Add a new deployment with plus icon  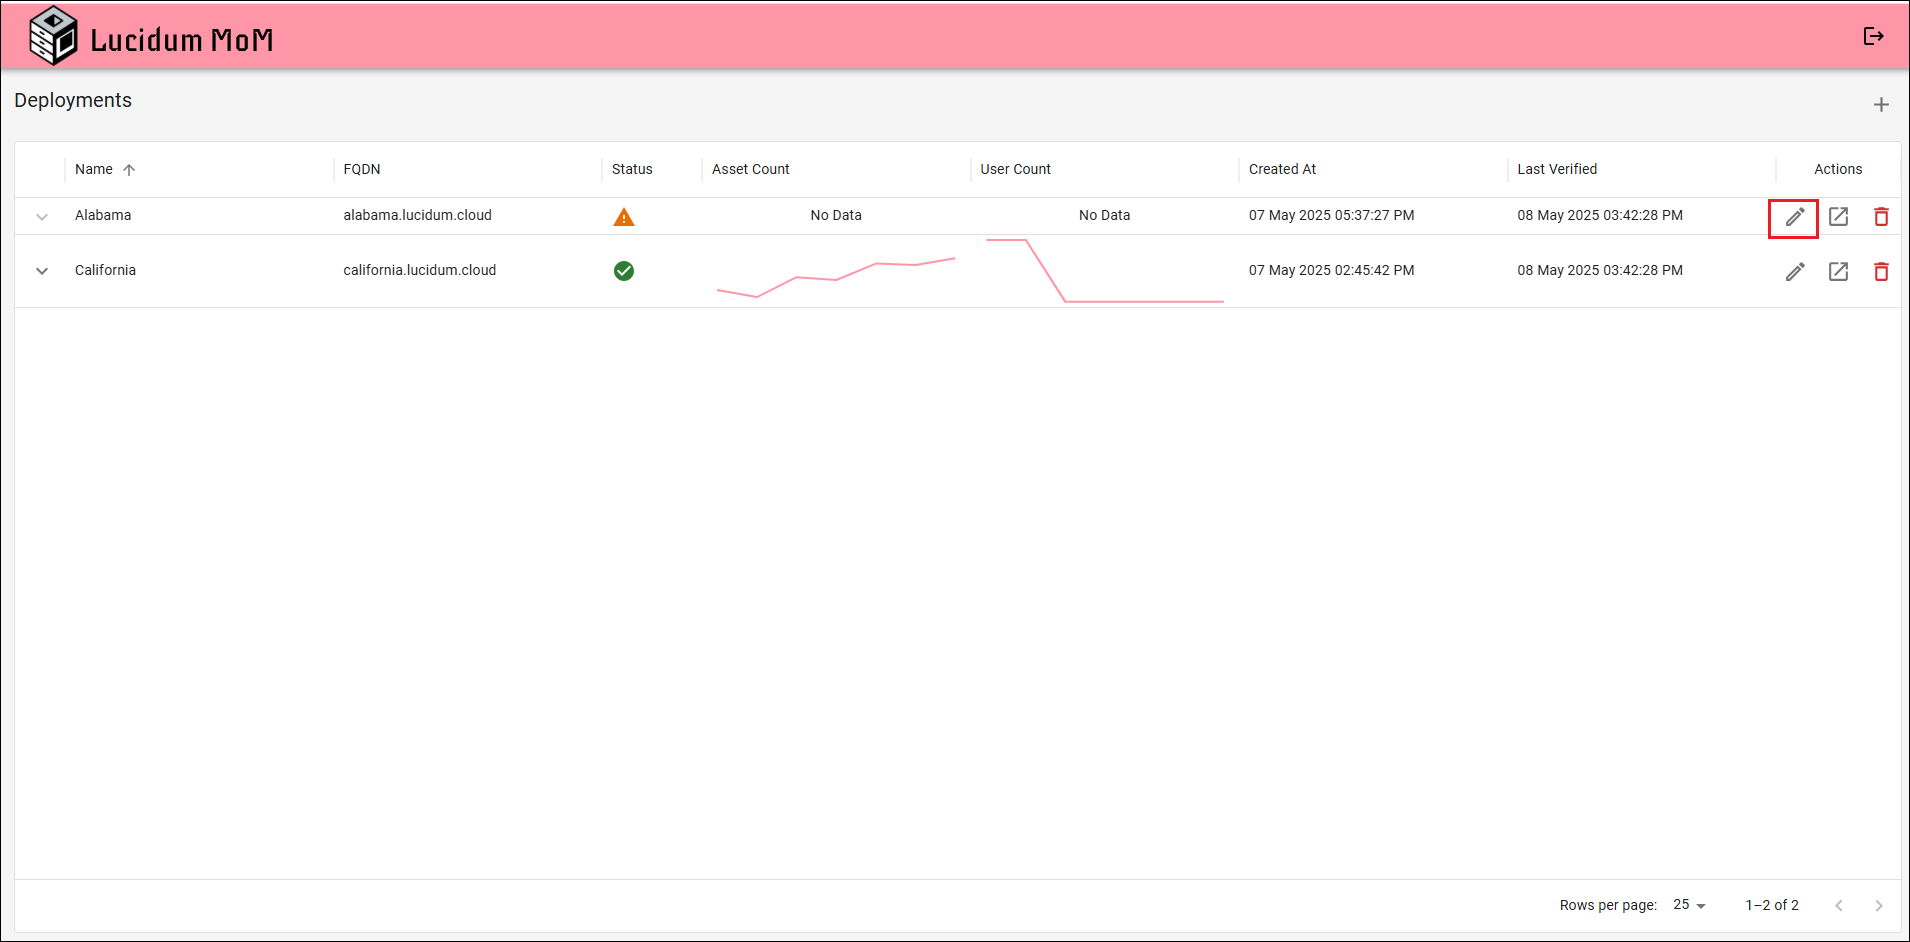click(1880, 105)
